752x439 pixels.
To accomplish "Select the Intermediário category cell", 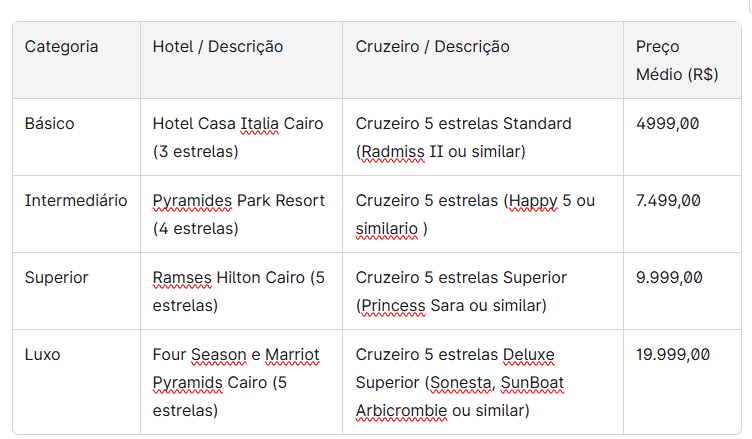I will [76, 201].
